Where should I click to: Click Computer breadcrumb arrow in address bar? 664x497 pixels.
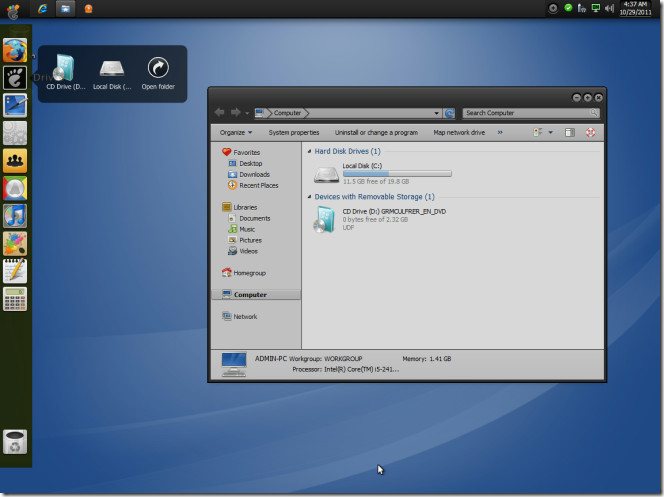point(307,113)
